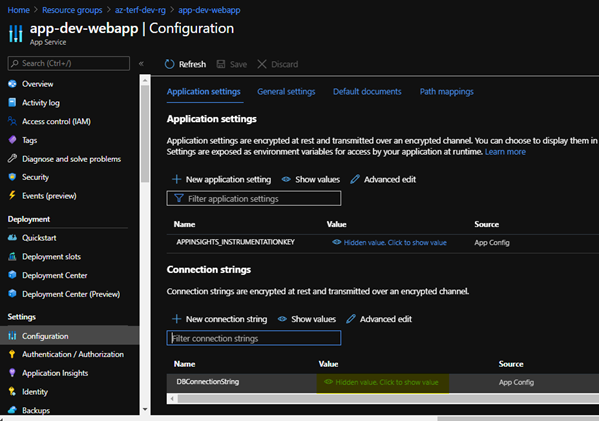Click sidebar scrollbar up arrow
Image resolution: width=599 pixels, height=421 pixels.
point(145,80)
